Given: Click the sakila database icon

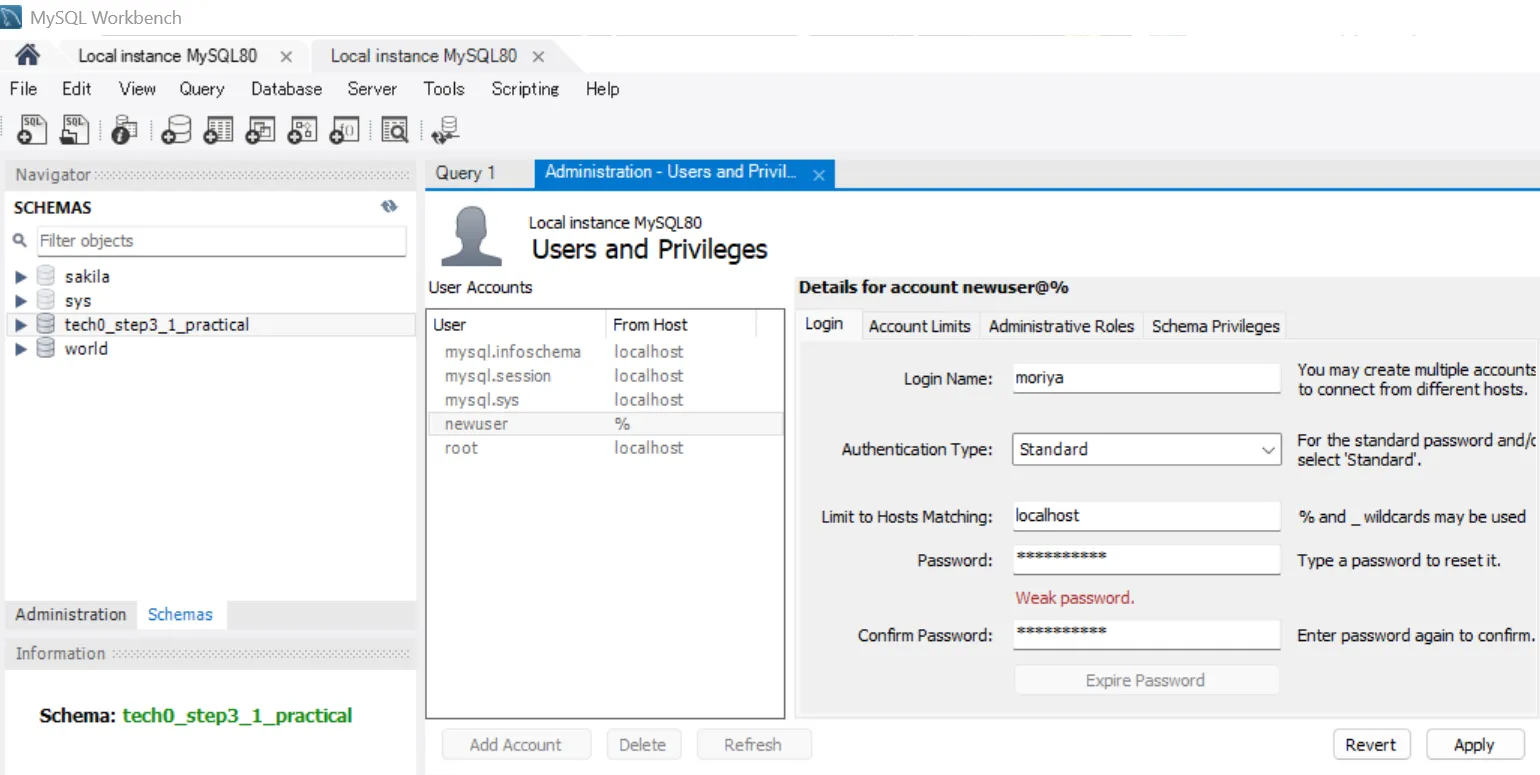Looking at the screenshot, I should [x=46, y=276].
